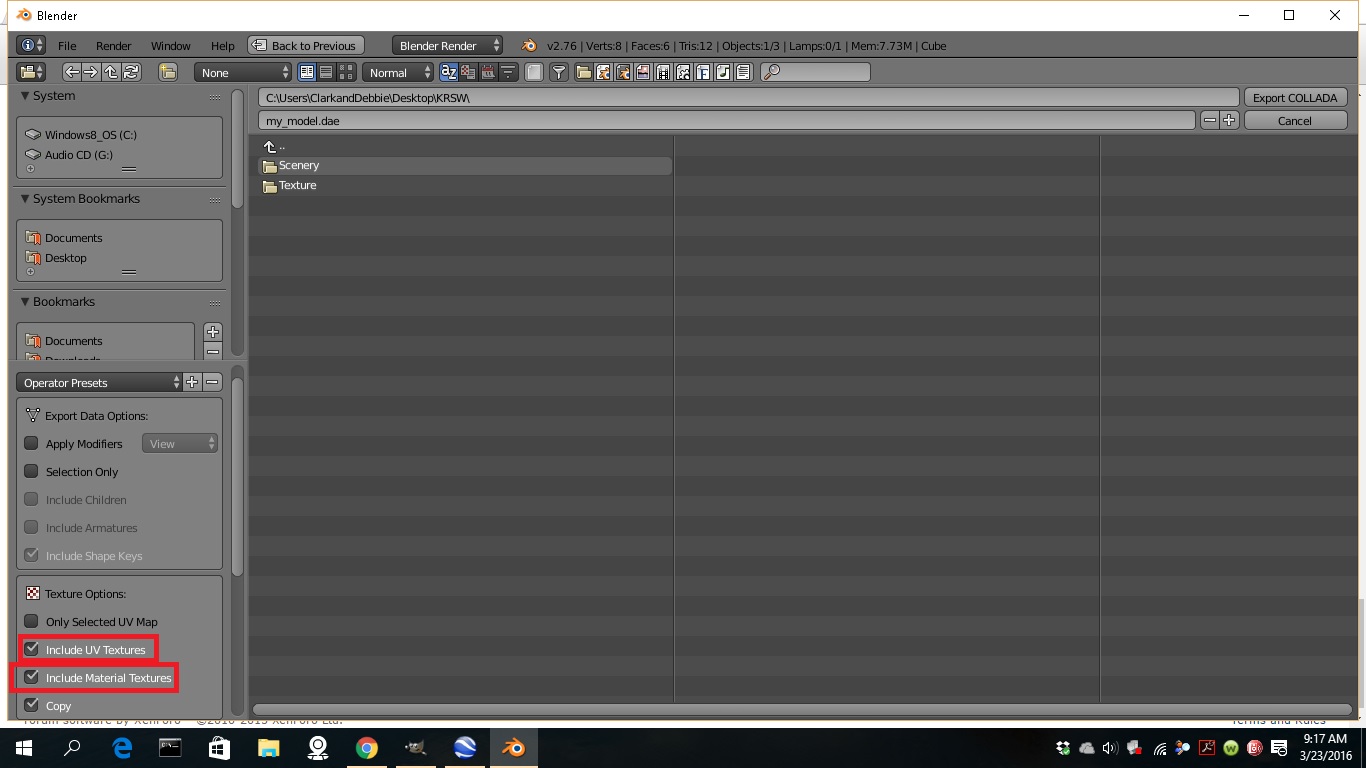Collapse the System Bookmarks panel
The width and height of the screenshot is (1366, 768).
click(26, 199)
